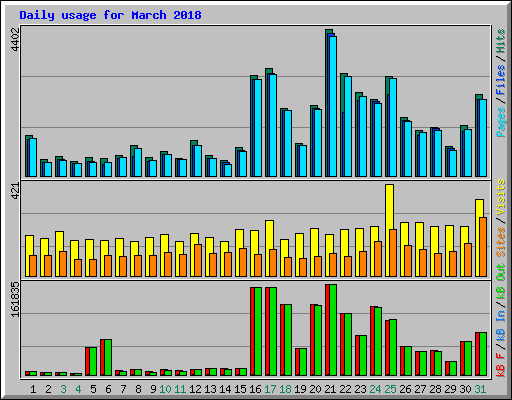Click the green kB bar for day 6
The height and width of the screenshot is (400, 512).
108,358
